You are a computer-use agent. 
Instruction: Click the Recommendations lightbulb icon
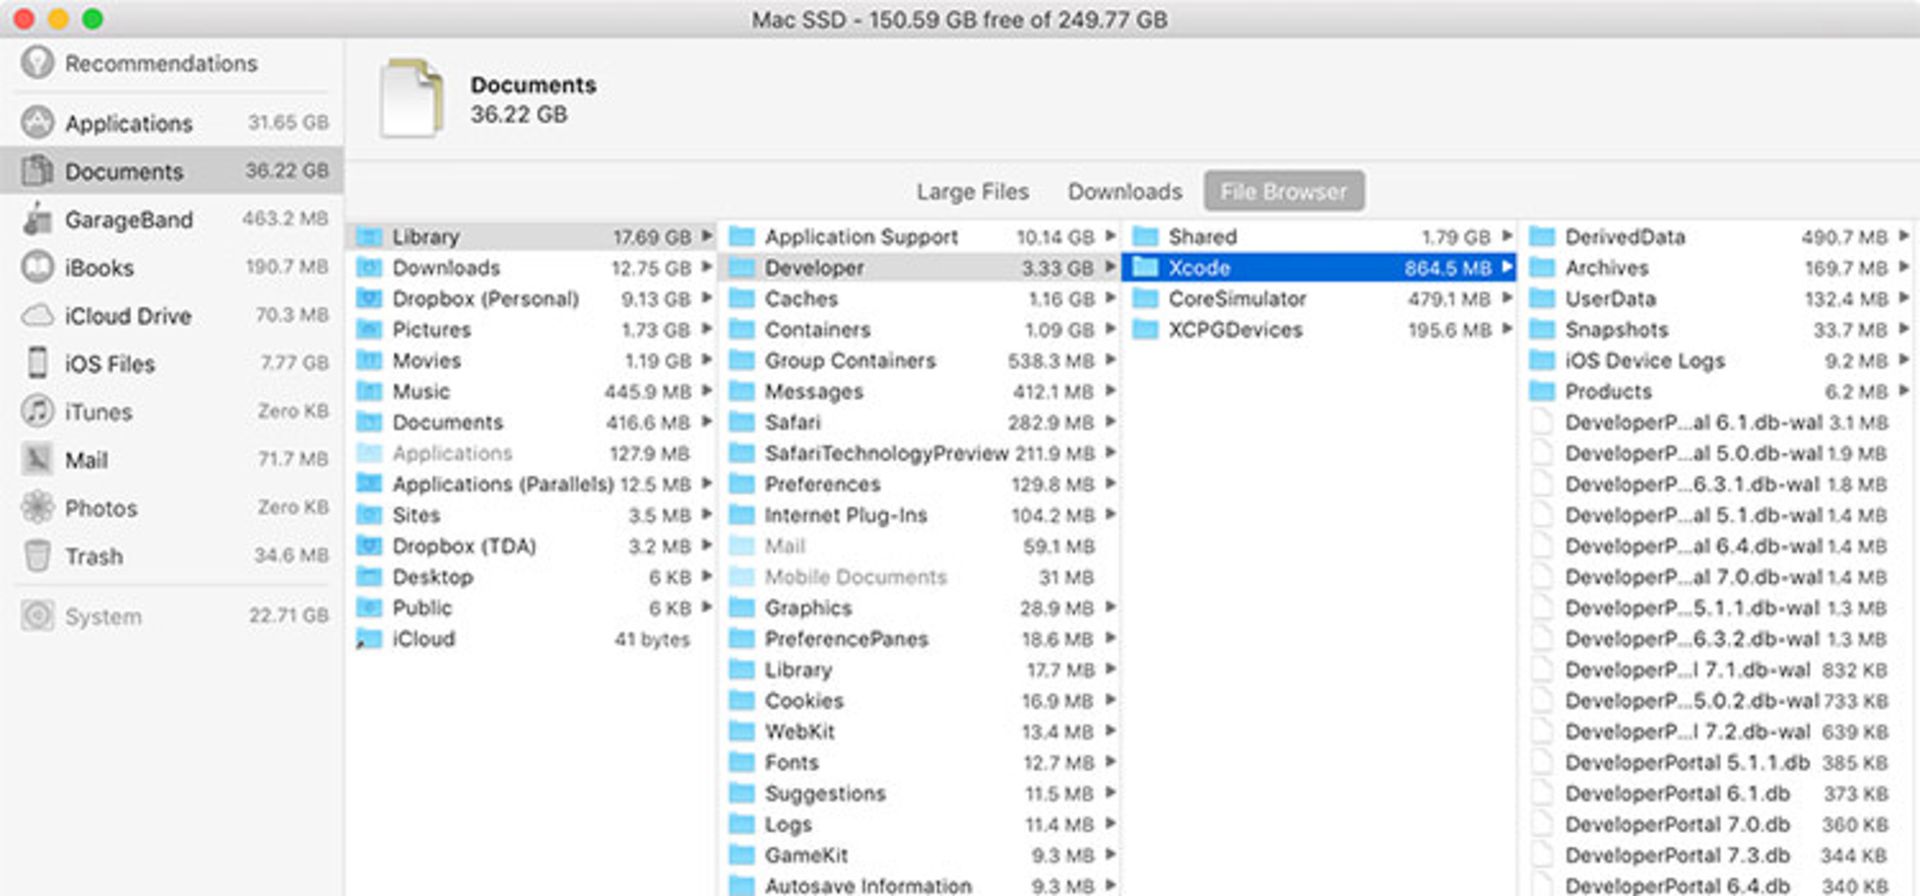[37, 62]
